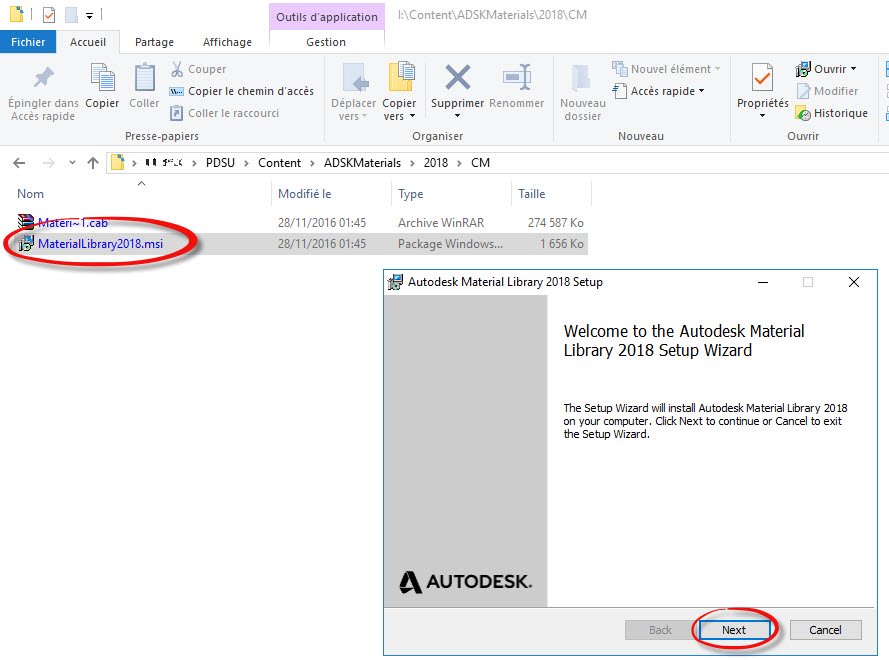The image size is (889, 660).
Task: Switch to the Accueil tab
Action: pos(88,42)
